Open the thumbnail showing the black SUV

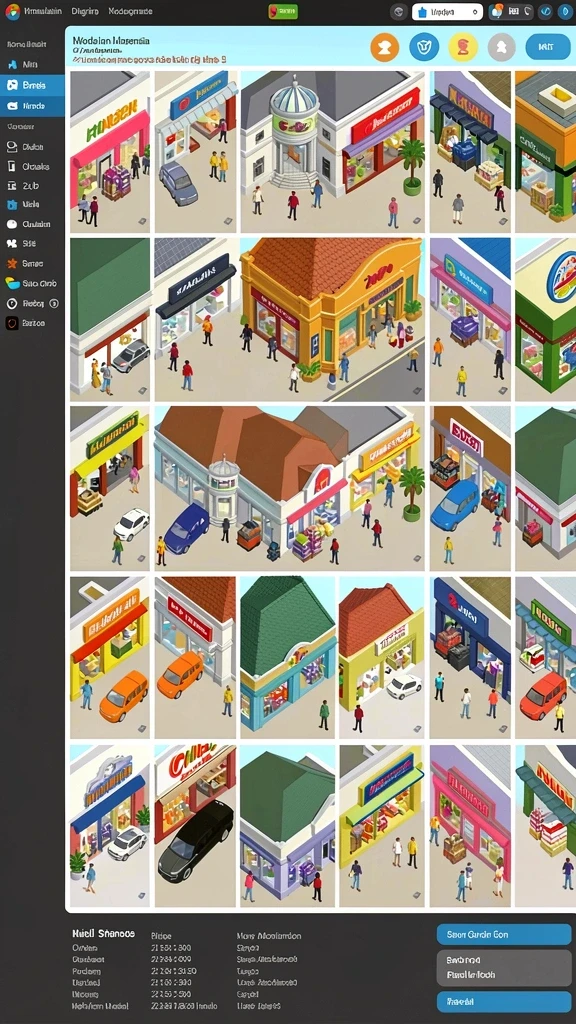[195, 826]
